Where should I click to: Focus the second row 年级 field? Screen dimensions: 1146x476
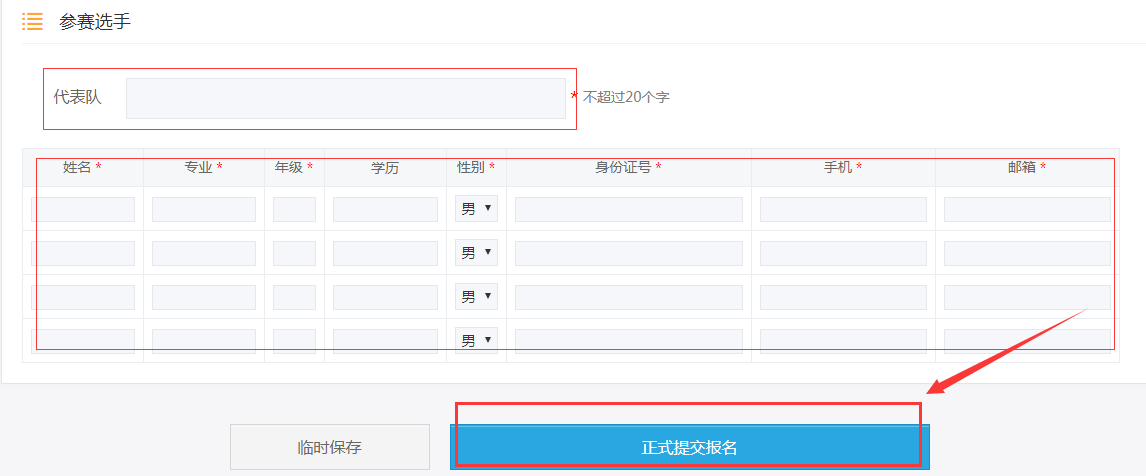coord(295,253)
